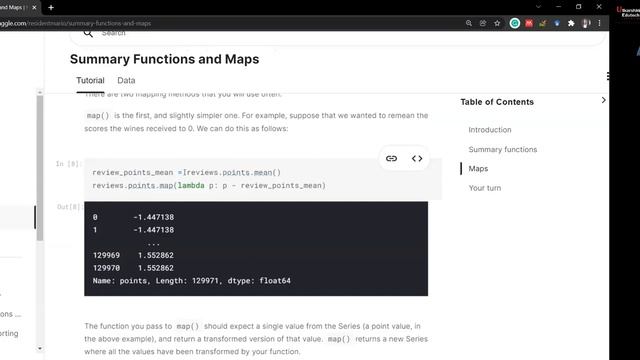This screenshot has width=640, height=360.
Task: Click the scroll down arrow on left scrollbar
Action: [x=40, y=349]
